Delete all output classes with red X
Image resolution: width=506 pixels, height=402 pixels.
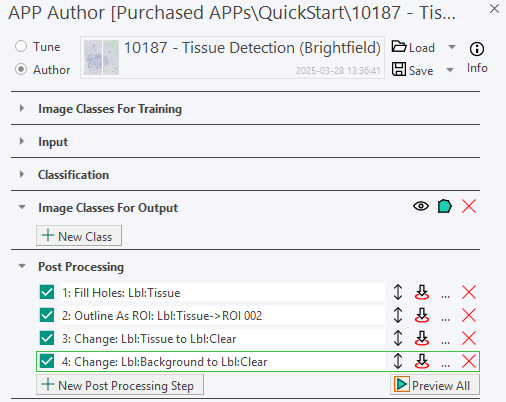tap(469, 206)
